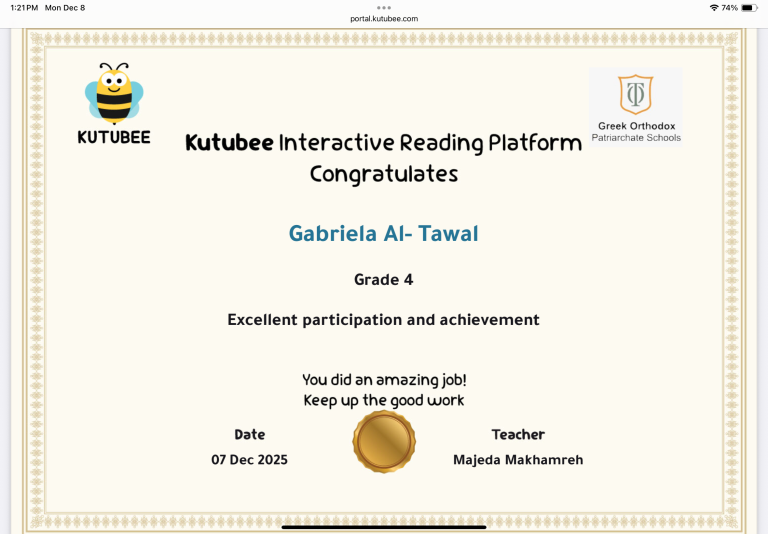Screen dimensions: 768x534
Task: Tap the 74% battery percentage
Action: [x=730, y=7]
